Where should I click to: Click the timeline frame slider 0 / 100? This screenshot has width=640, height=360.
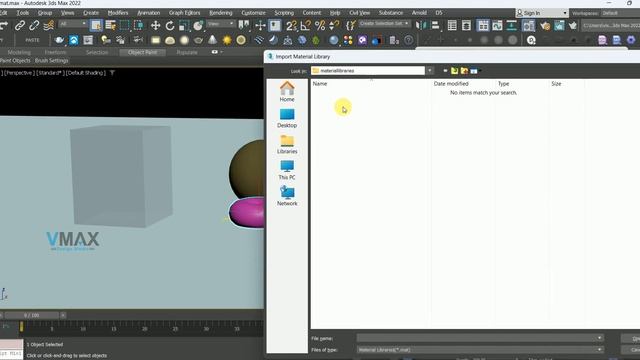click(32, 315)
